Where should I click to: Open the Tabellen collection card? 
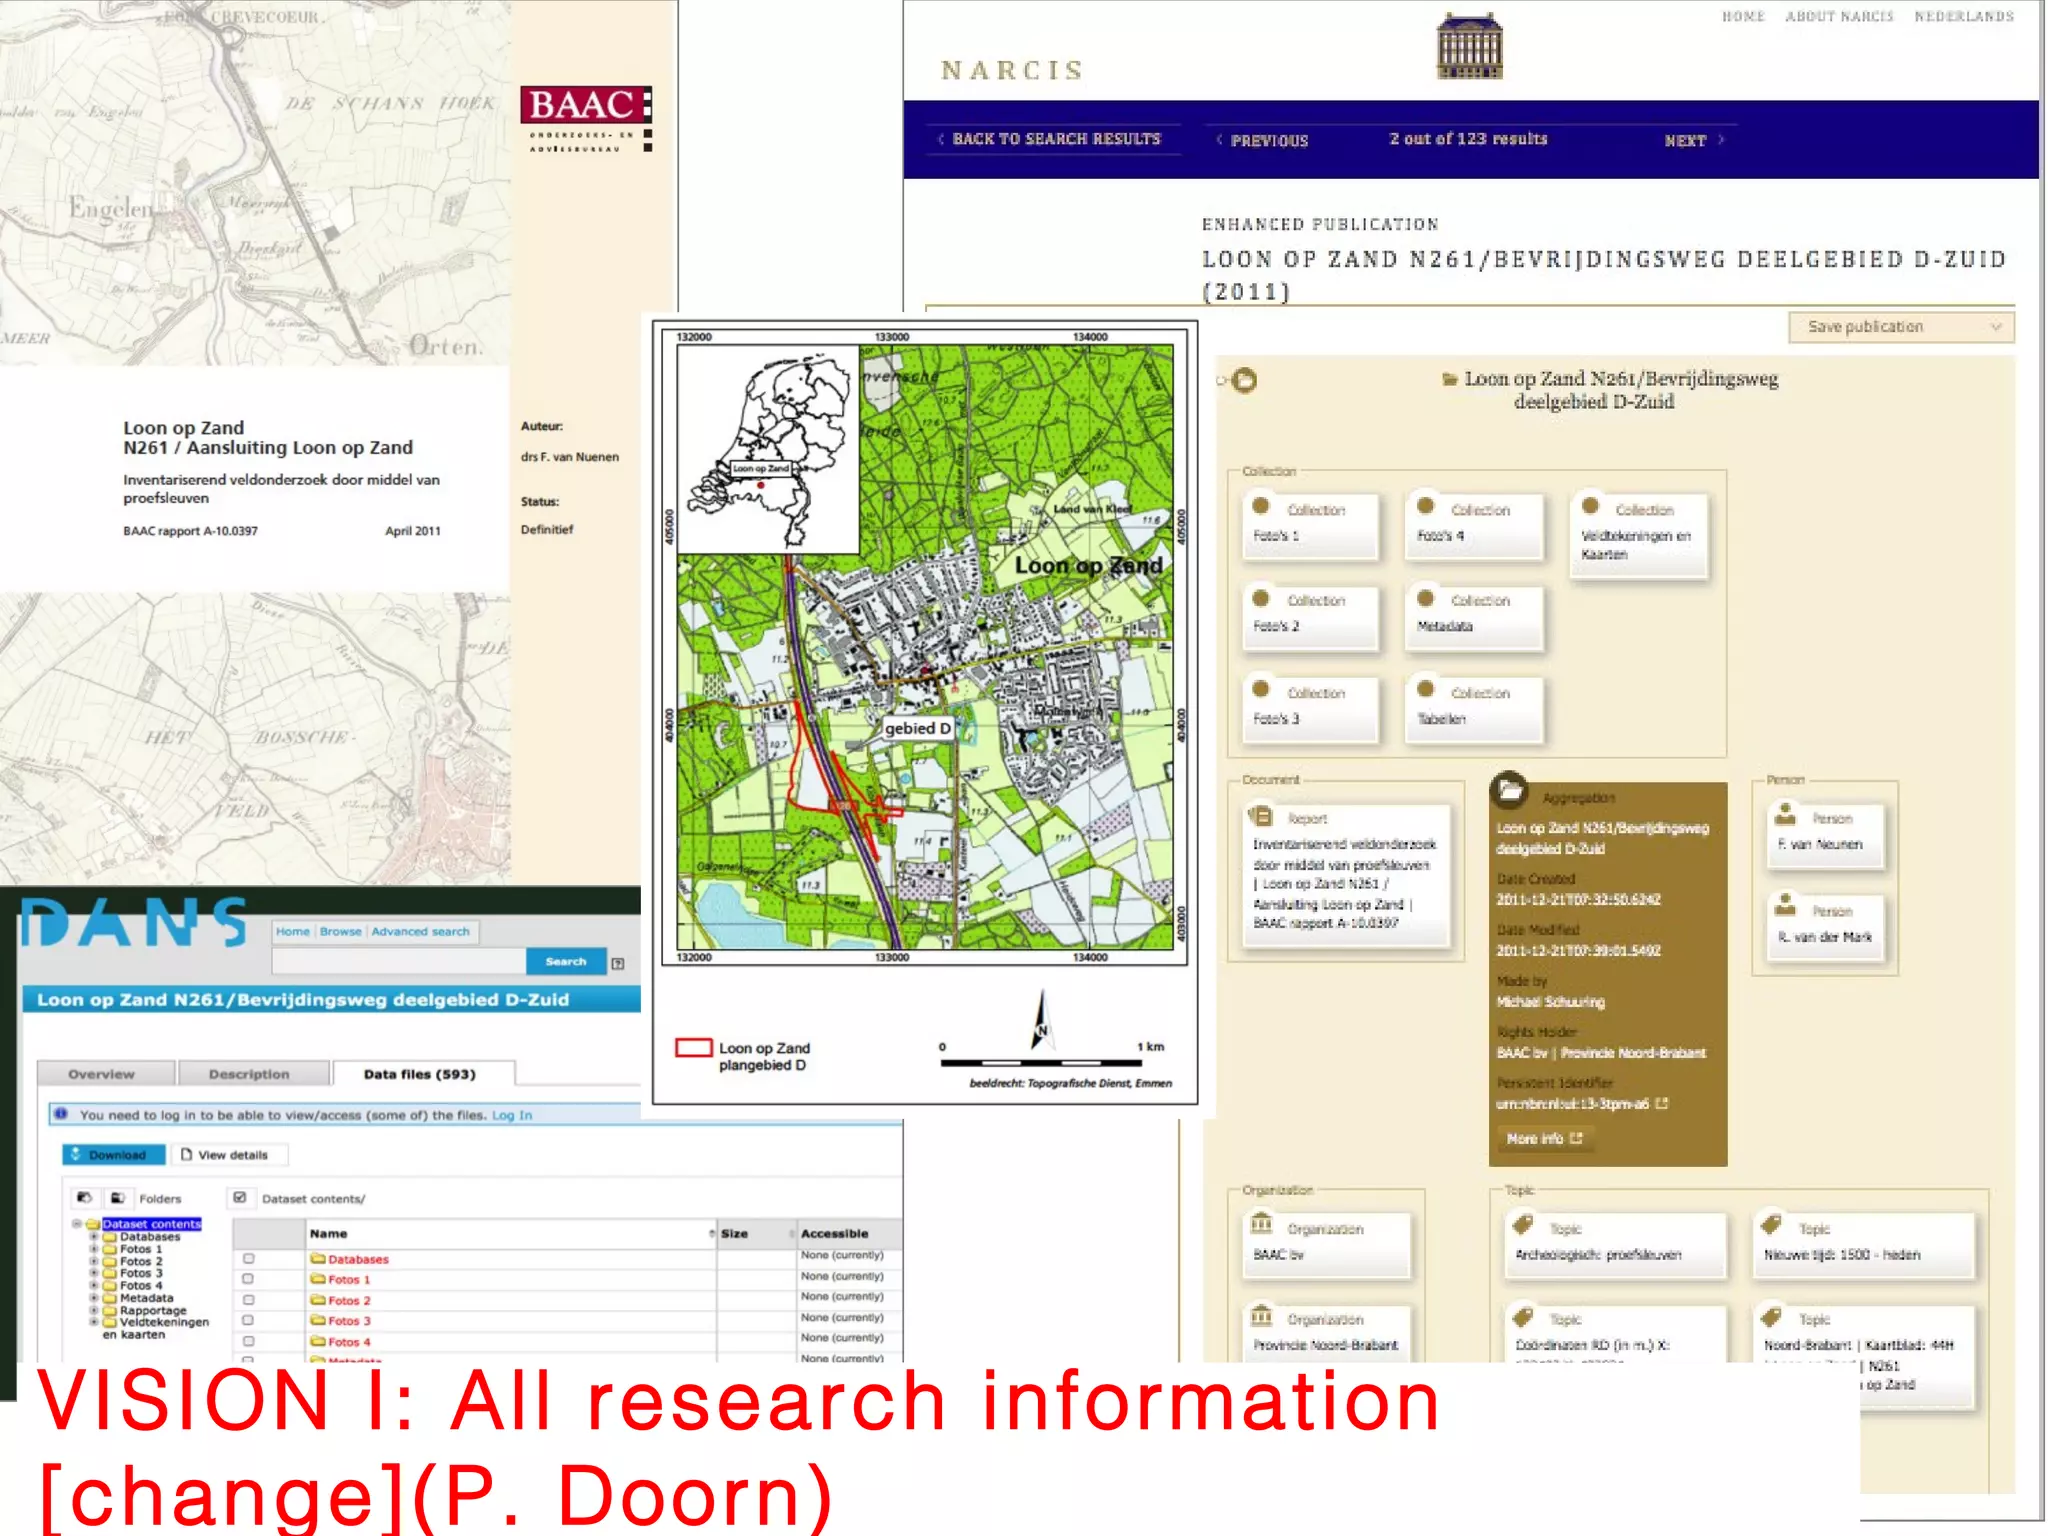[x=1474, y=710]
